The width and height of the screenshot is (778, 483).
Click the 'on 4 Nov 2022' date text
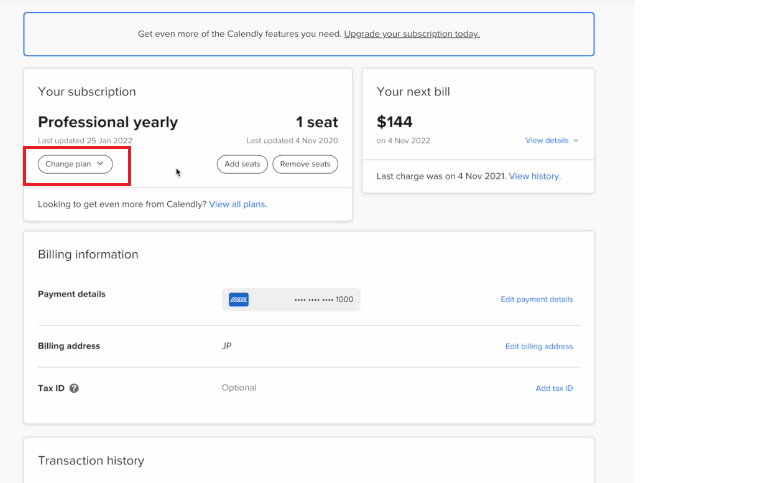403,140
